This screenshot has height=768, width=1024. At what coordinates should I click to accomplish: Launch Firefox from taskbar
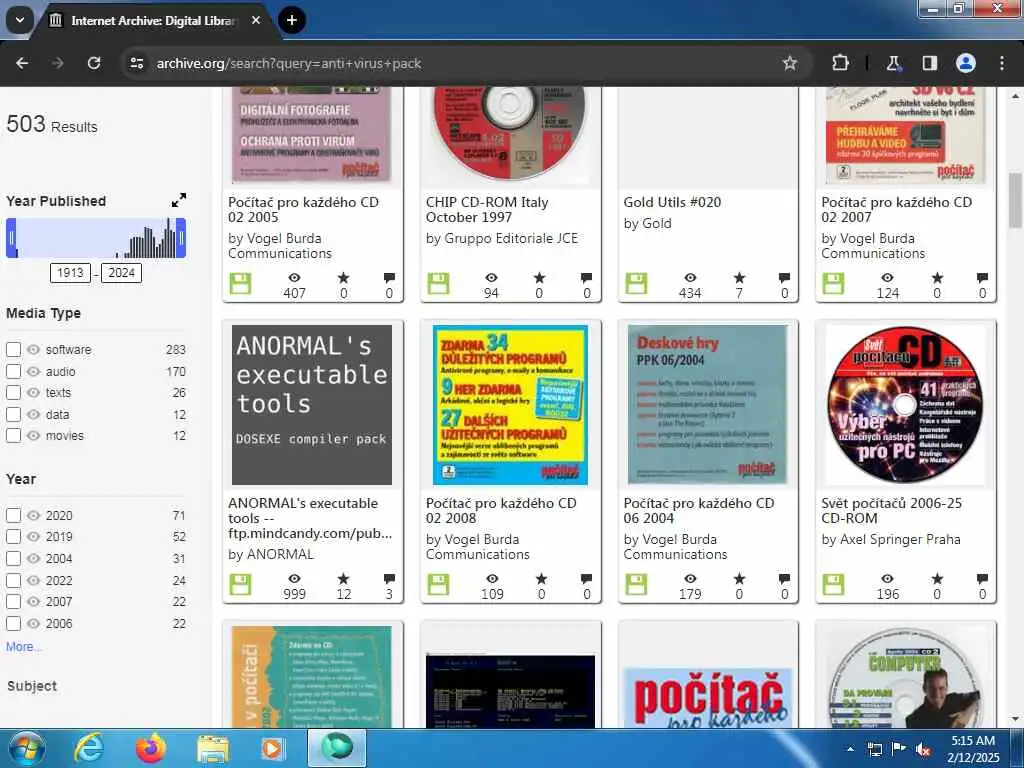tap(151, 748)
